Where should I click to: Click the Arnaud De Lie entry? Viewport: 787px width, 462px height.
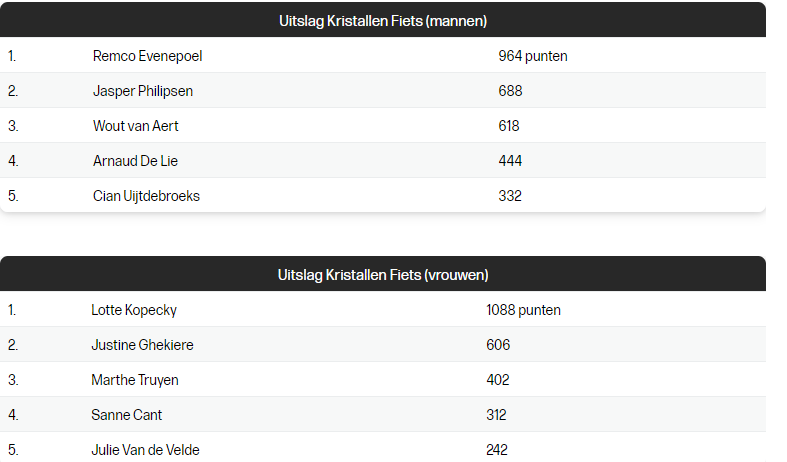point(135,161)
